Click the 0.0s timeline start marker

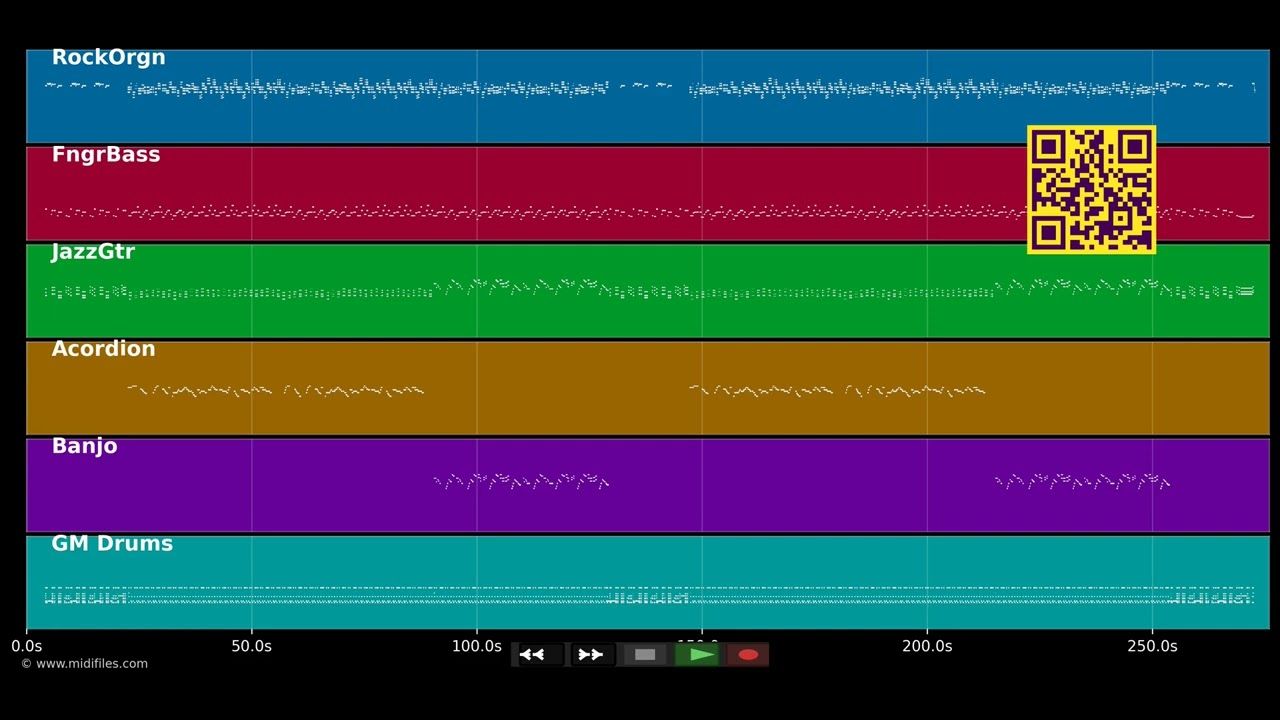(27, 647)
